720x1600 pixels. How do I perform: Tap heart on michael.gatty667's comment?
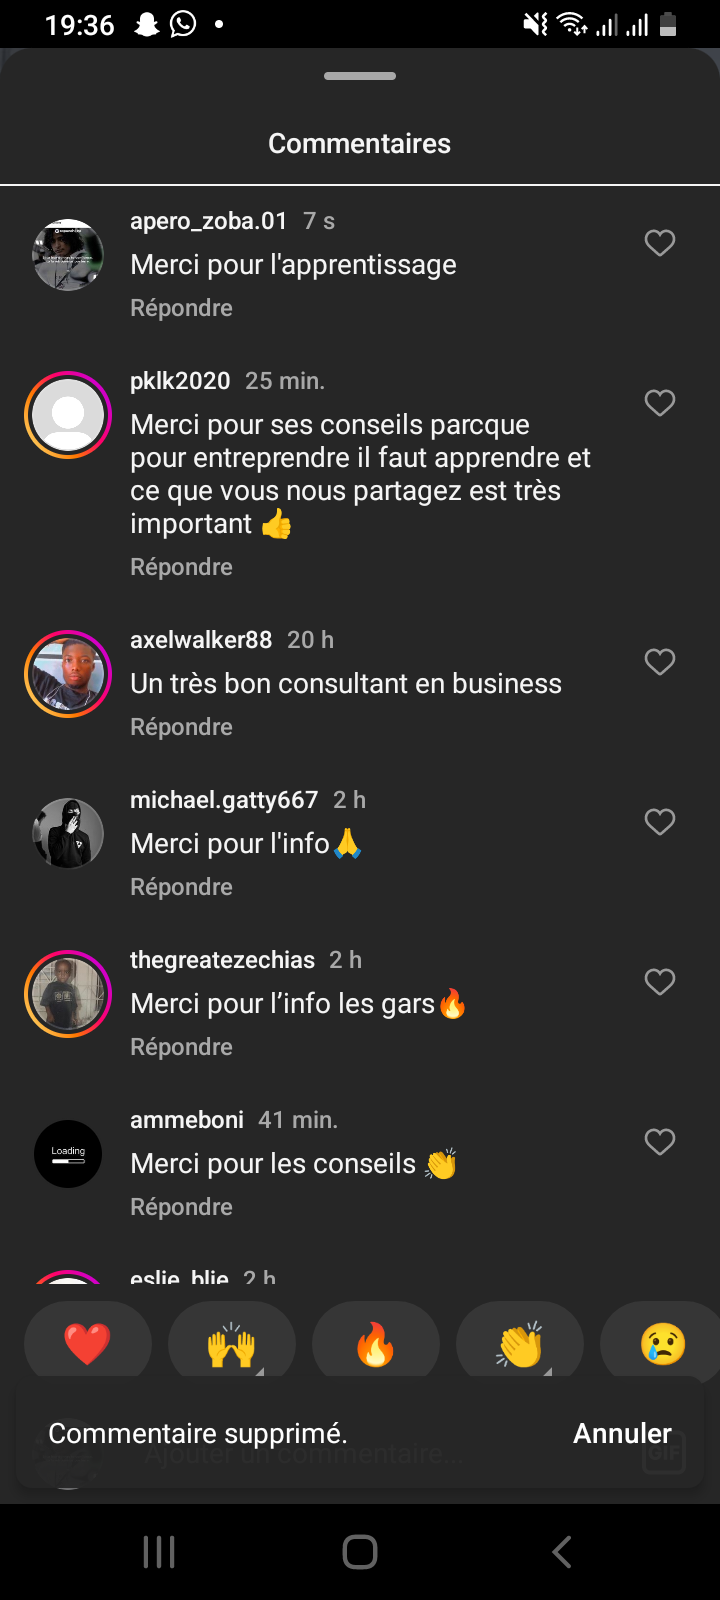660,822
